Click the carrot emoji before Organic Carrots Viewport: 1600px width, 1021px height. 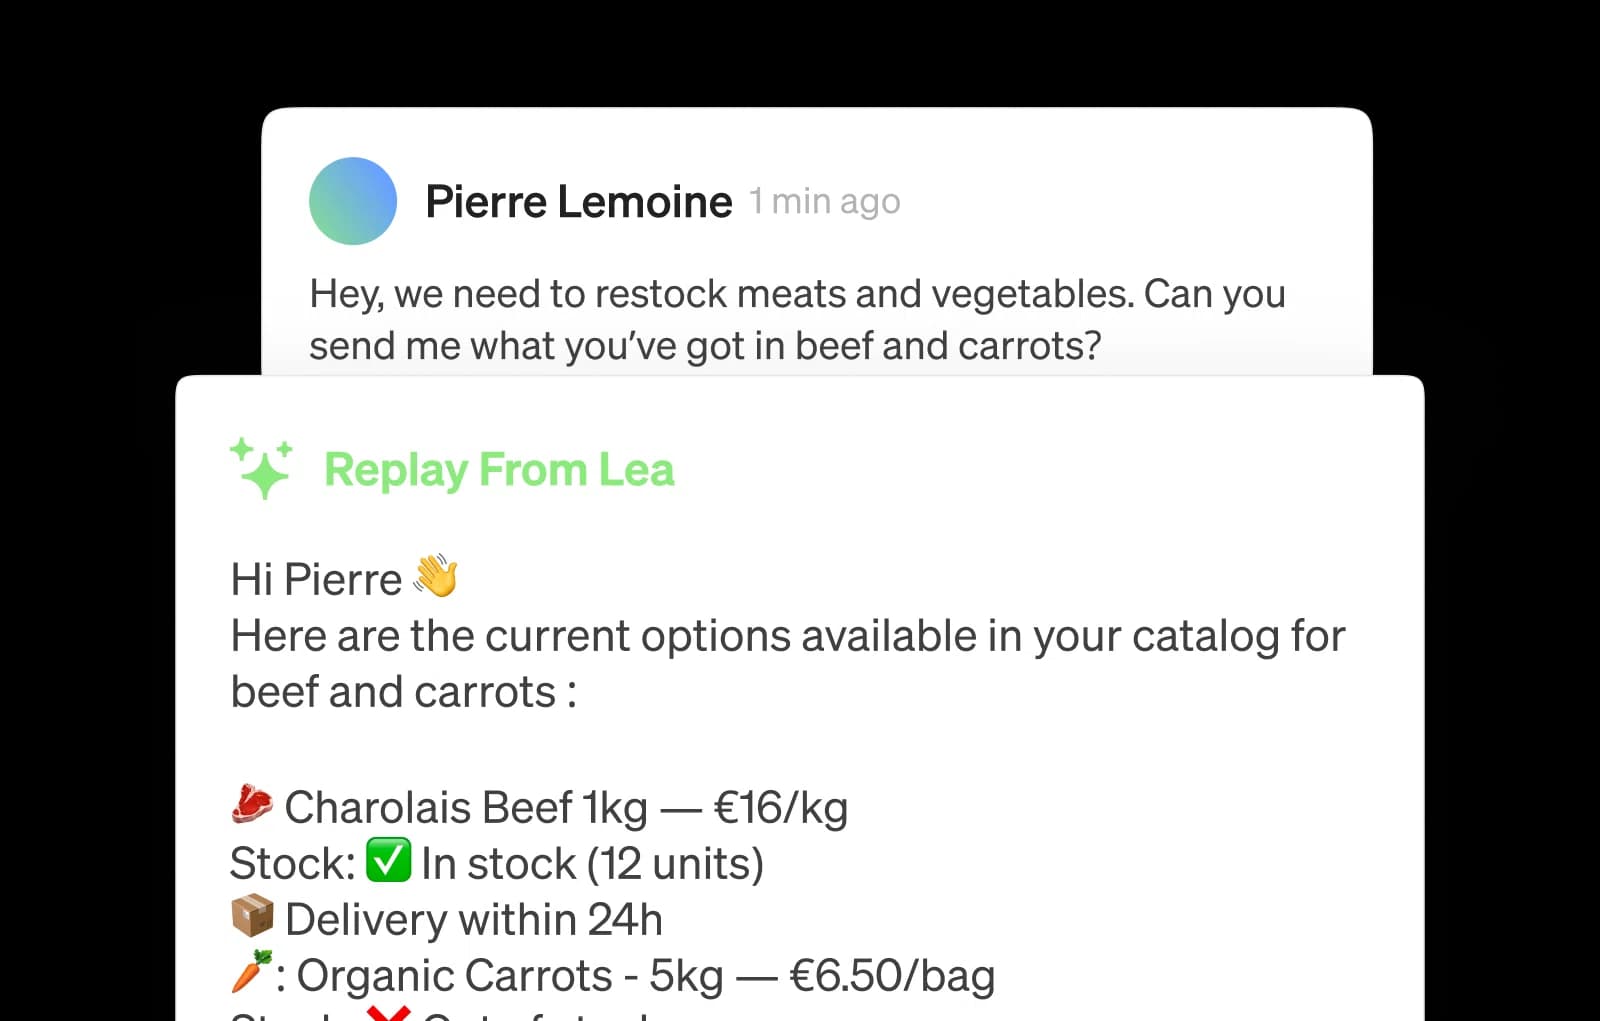tap(251, 972)
